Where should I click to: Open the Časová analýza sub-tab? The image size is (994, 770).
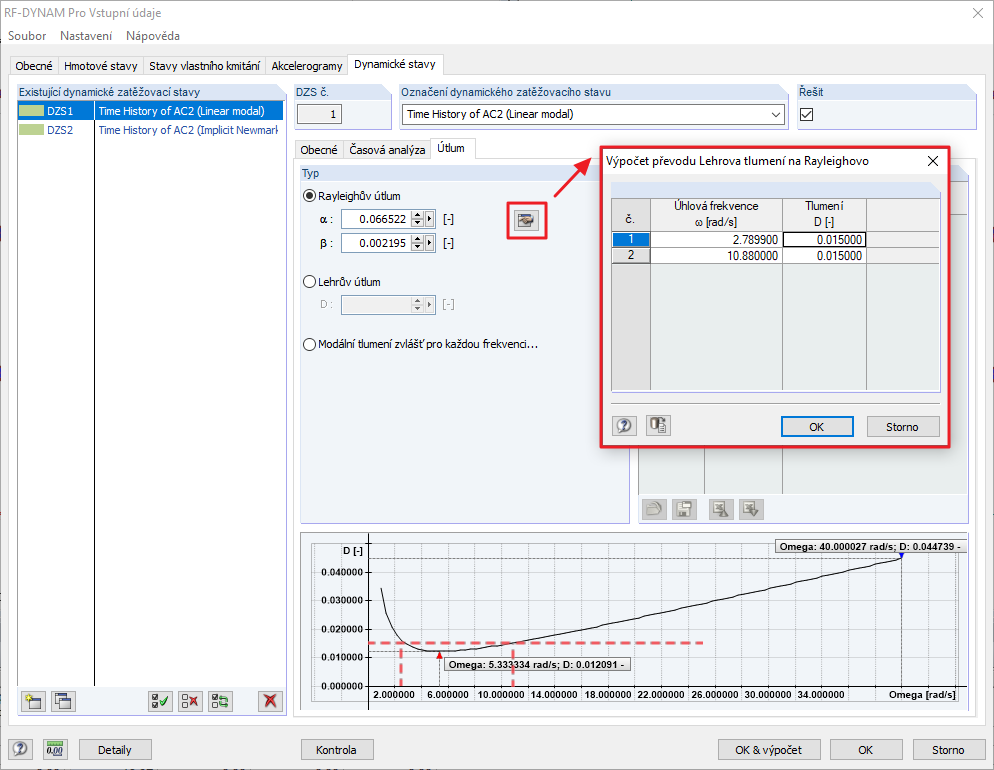(387, 150)
